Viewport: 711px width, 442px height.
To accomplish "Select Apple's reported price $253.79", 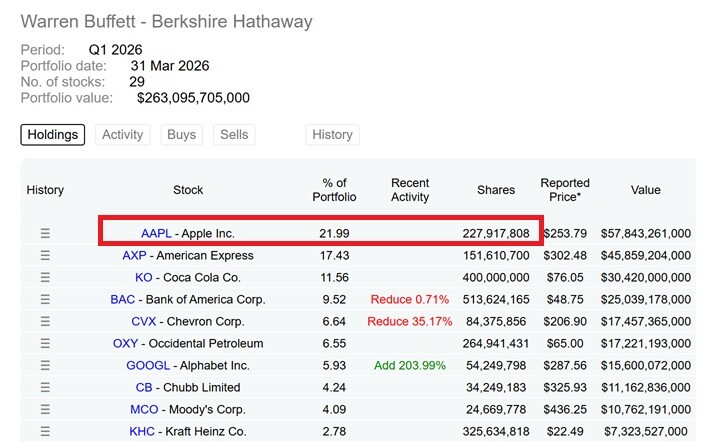I will coord(565,233).
